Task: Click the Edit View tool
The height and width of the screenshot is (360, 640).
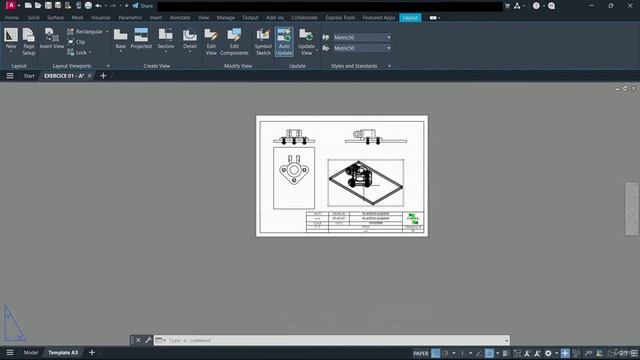Action: [x=211, y=42]
